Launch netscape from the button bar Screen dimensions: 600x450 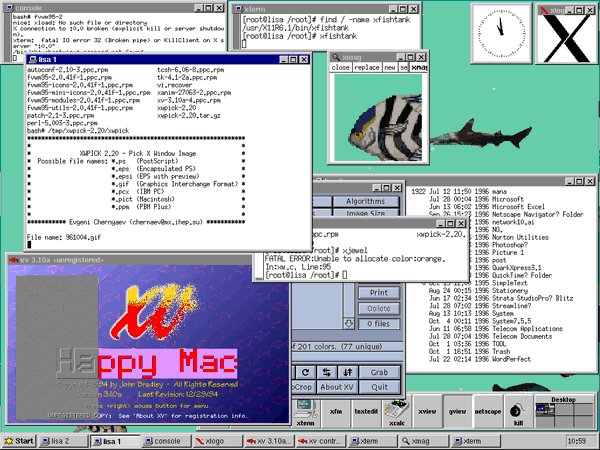point(488,412)
